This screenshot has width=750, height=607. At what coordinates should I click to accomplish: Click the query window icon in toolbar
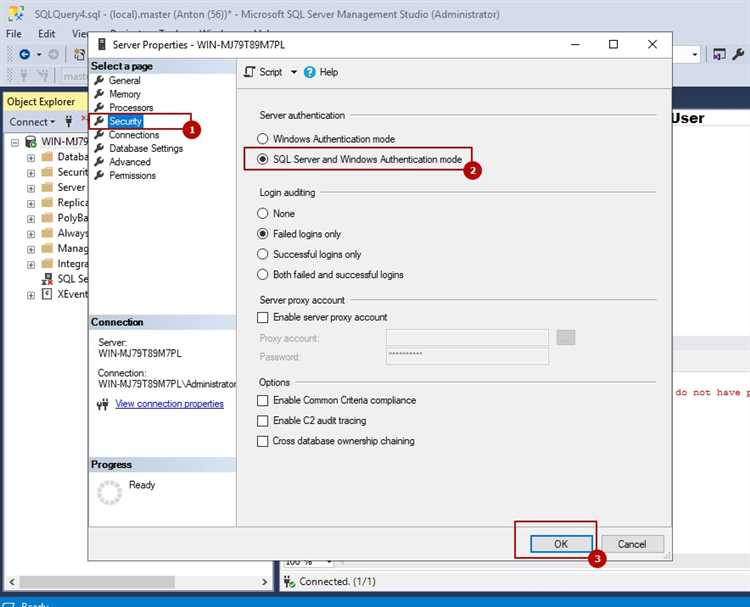(718, 55)
